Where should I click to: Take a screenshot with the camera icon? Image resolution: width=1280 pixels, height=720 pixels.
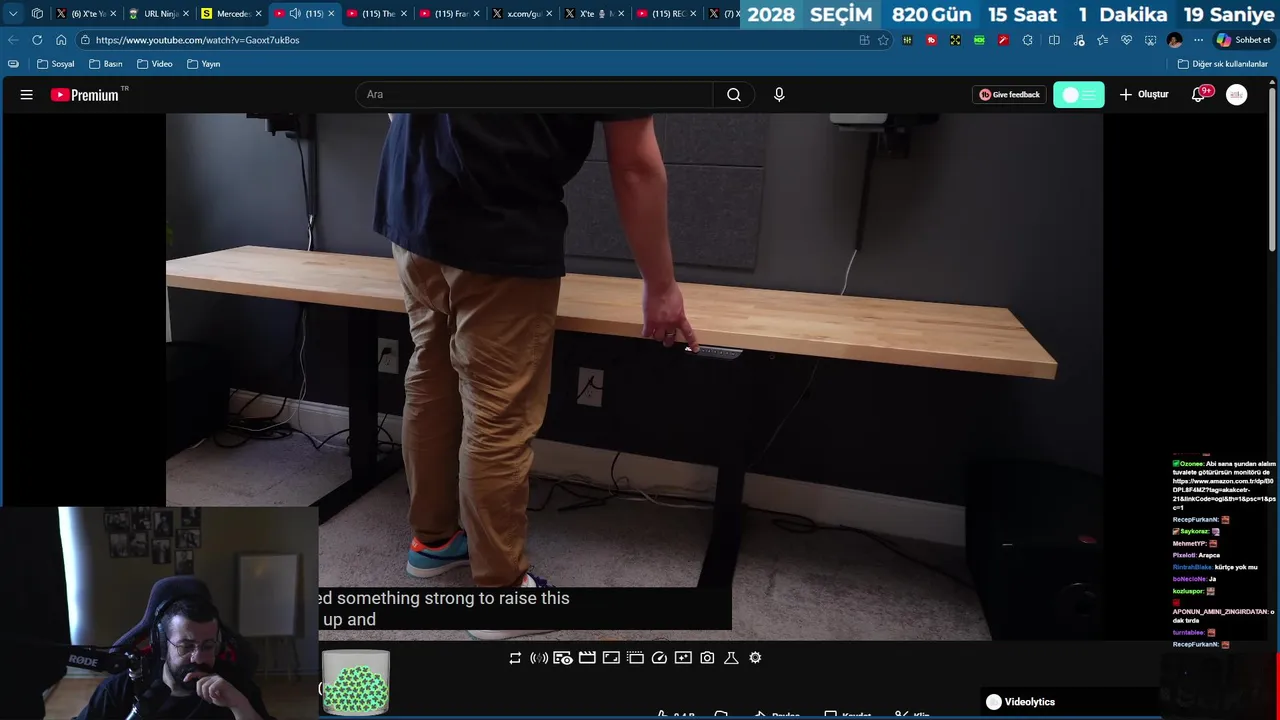pyautogui.click(x=707, y=658)
